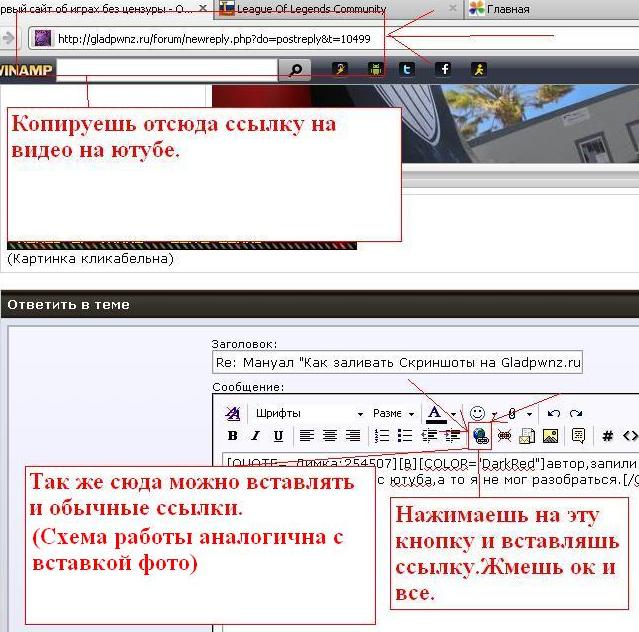Image resolution: width=639 pixels, height=632 pixels.
Task: Click the Insert Link globe icon
Action: point(480,436)
